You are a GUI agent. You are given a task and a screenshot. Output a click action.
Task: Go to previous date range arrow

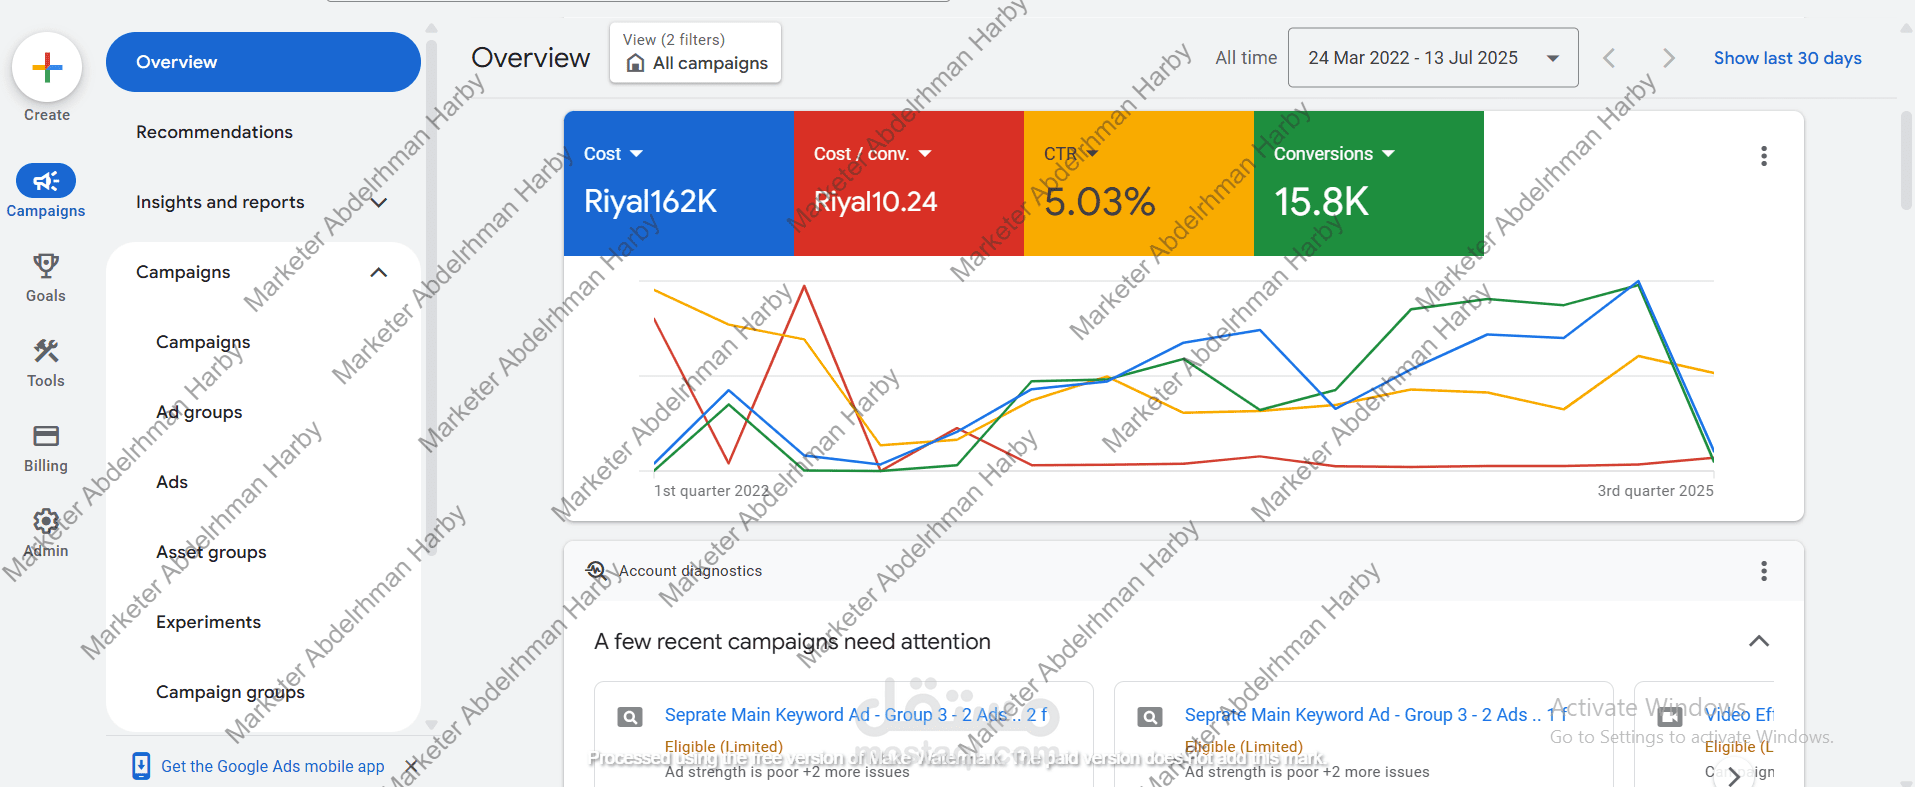pyautogui.click(x=1609, y=58)
